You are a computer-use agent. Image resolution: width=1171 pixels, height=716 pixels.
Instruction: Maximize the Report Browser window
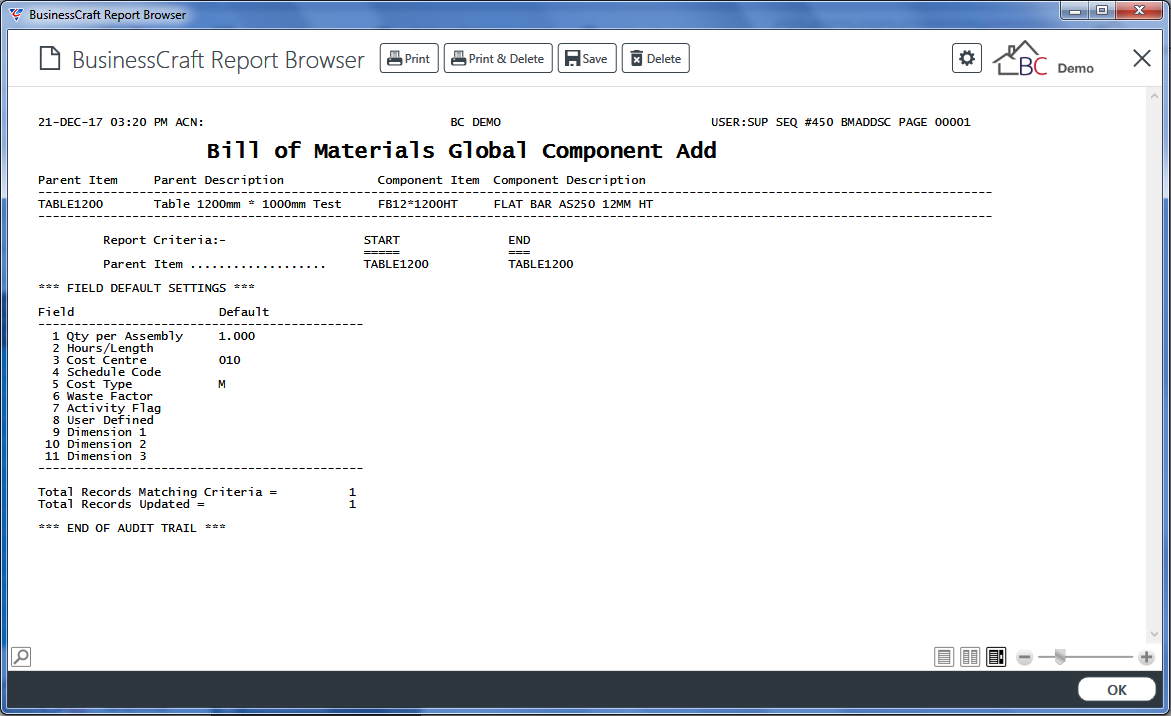coord(1102,10)
